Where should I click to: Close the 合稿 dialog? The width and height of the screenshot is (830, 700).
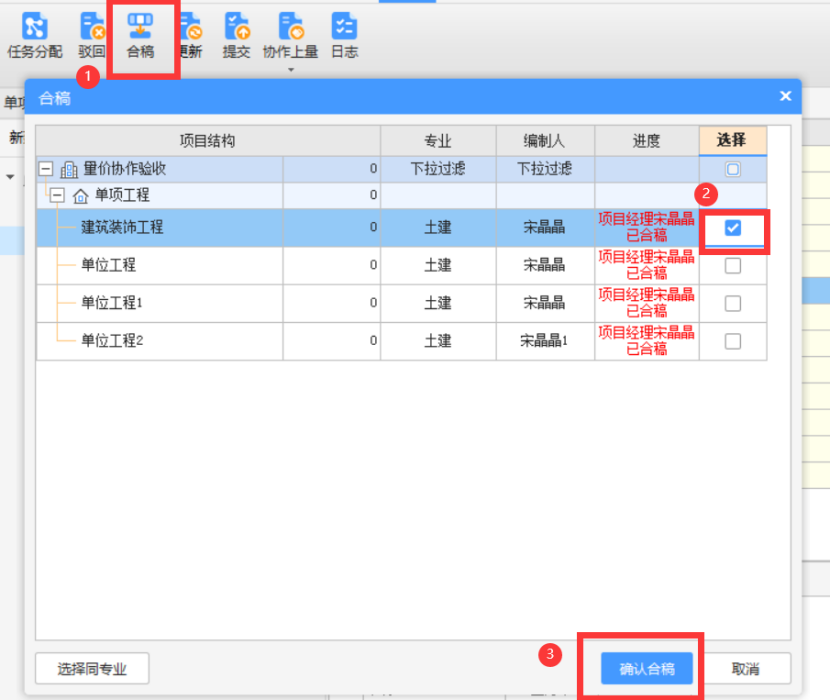[x=786, y=96]
